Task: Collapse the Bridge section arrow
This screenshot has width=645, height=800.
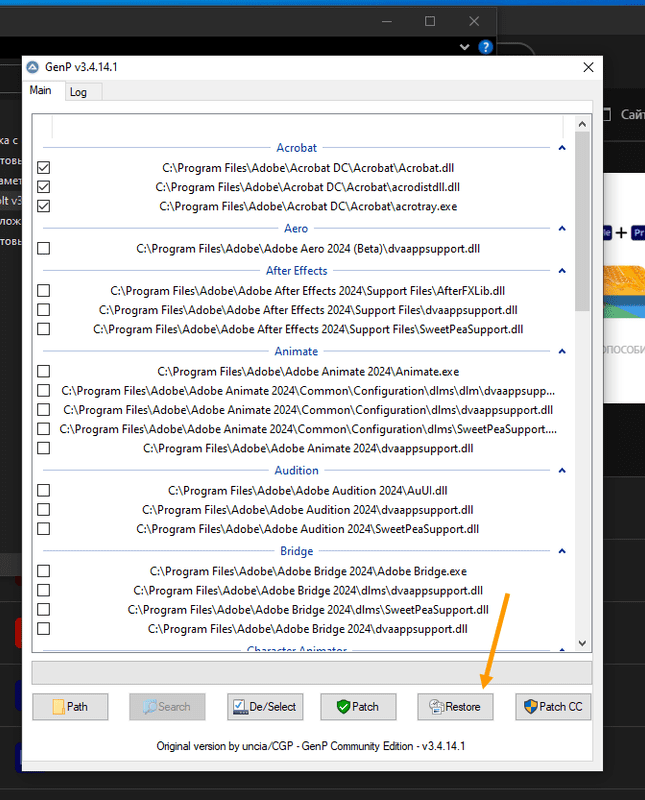Action: click(x=562, y=551)
